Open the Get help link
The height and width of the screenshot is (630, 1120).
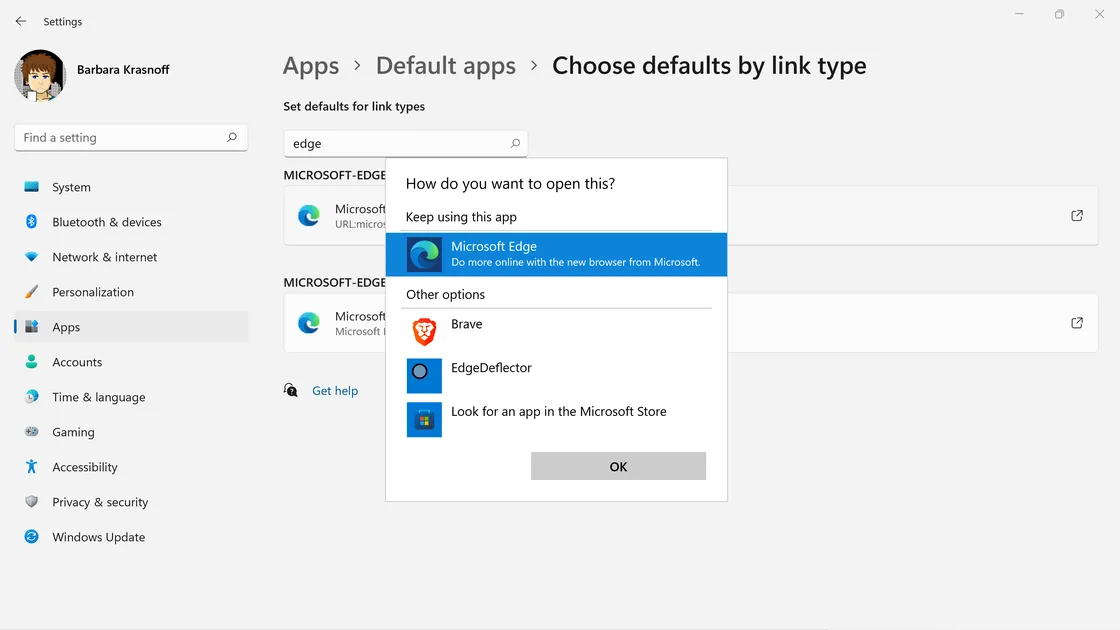[334, 390]
